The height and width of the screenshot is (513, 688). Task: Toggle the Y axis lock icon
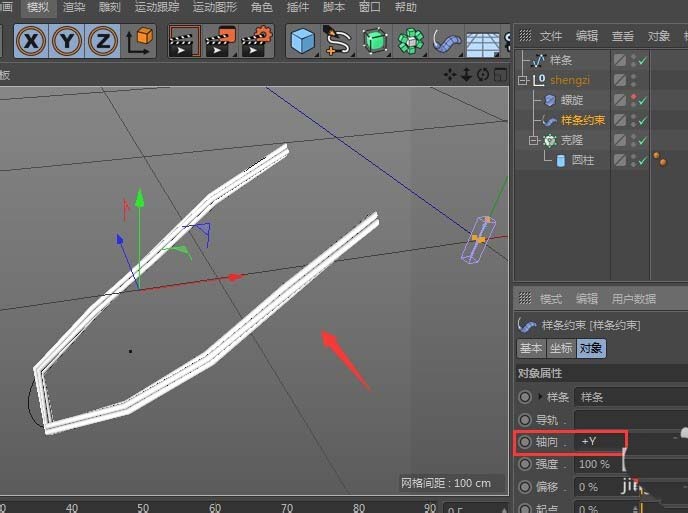click(x=67, y=41)
